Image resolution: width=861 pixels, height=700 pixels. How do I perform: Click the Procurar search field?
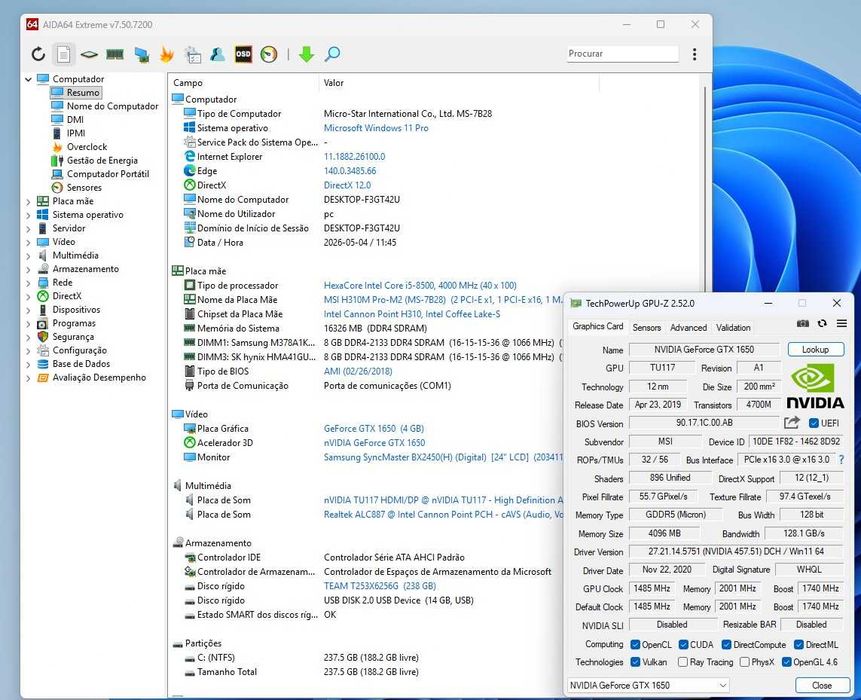click(x=623, y=54)
